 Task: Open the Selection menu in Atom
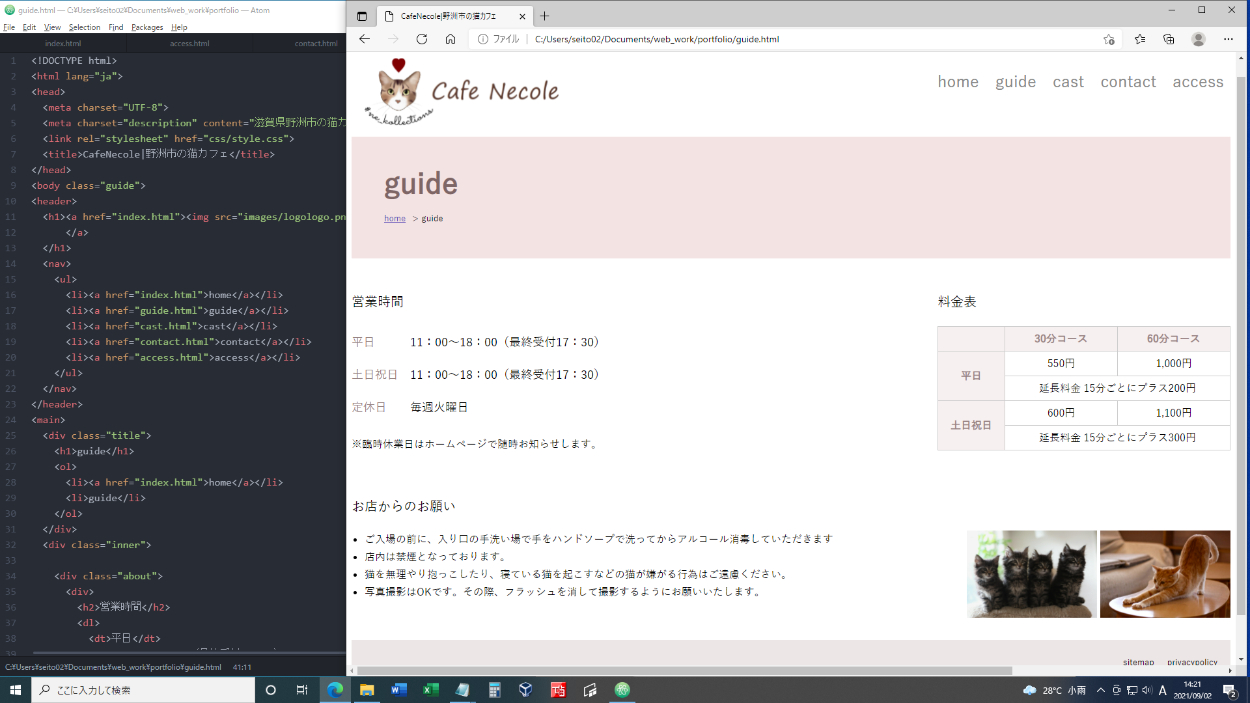tap(84, 27)
